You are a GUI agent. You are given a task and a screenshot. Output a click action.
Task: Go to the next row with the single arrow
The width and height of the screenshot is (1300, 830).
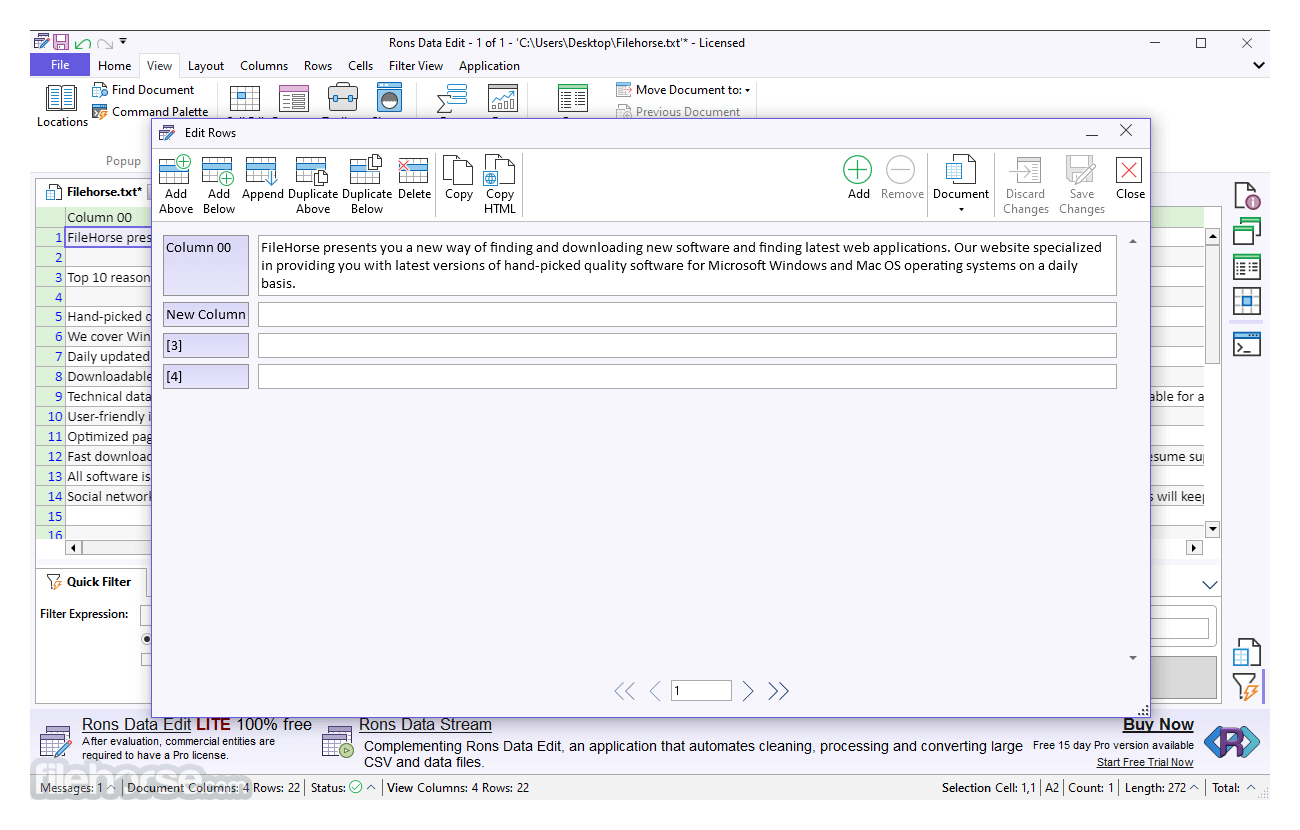tap(748, 691)
